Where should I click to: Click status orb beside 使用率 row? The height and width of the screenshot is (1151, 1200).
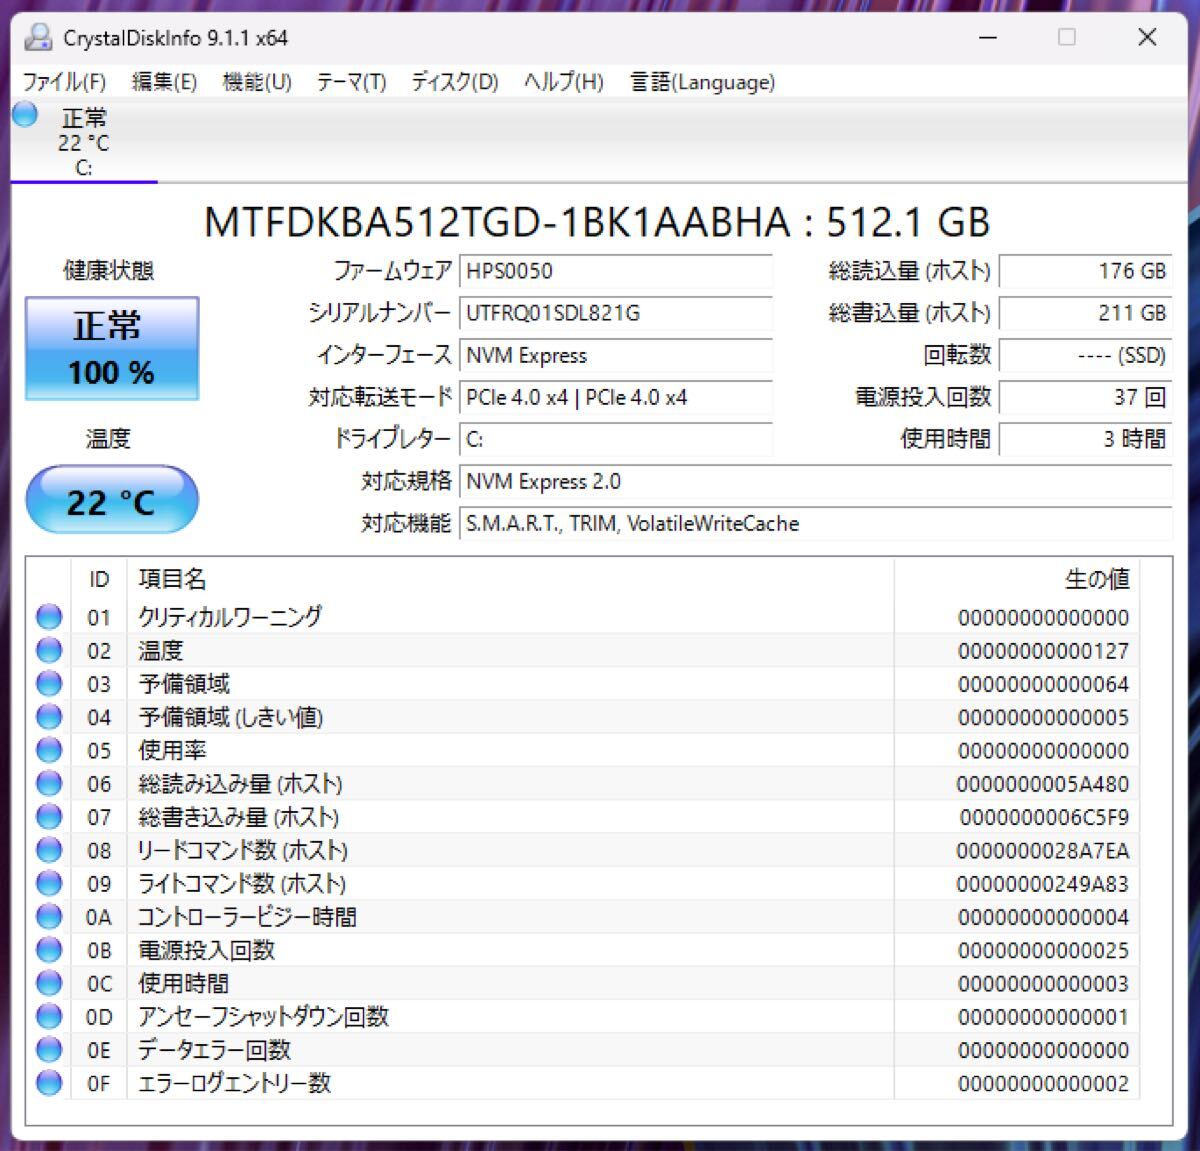click(x=49, y=750)
